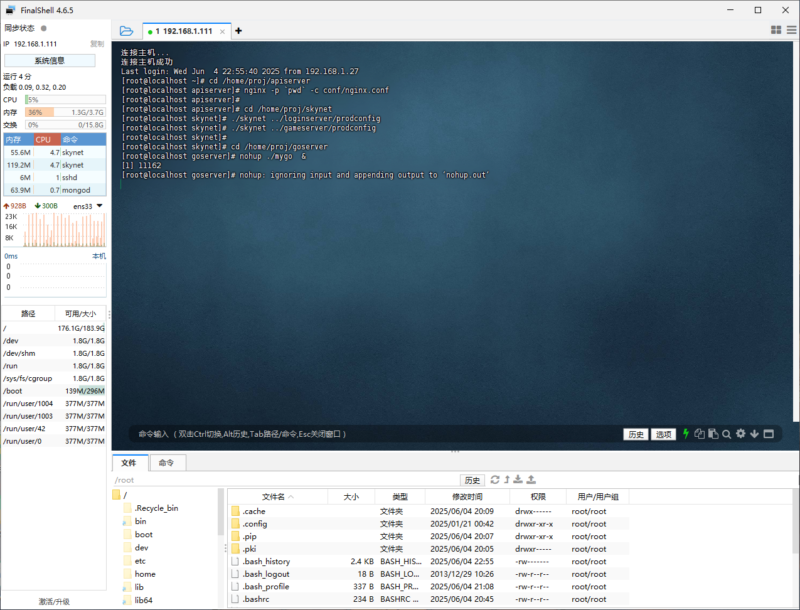Open the hamburger main menu

point(790,31)
